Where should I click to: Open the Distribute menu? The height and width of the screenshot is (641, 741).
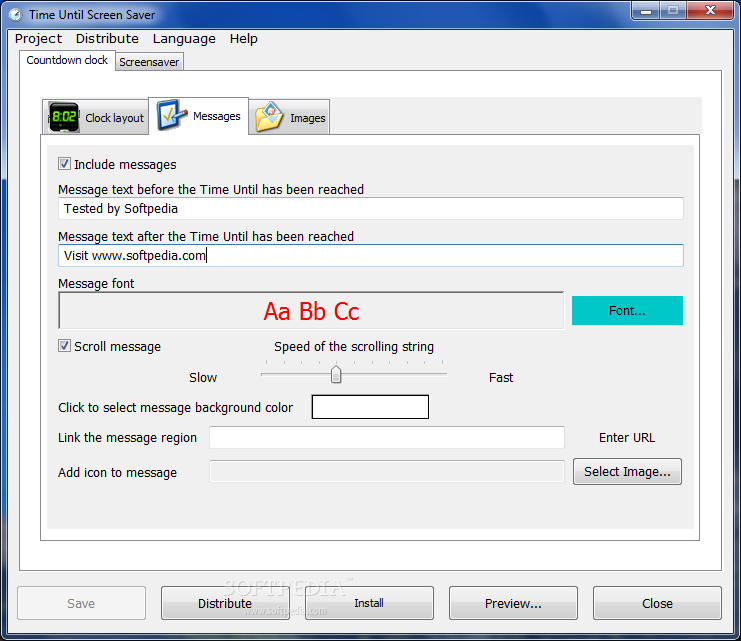[x=107, y=39]
